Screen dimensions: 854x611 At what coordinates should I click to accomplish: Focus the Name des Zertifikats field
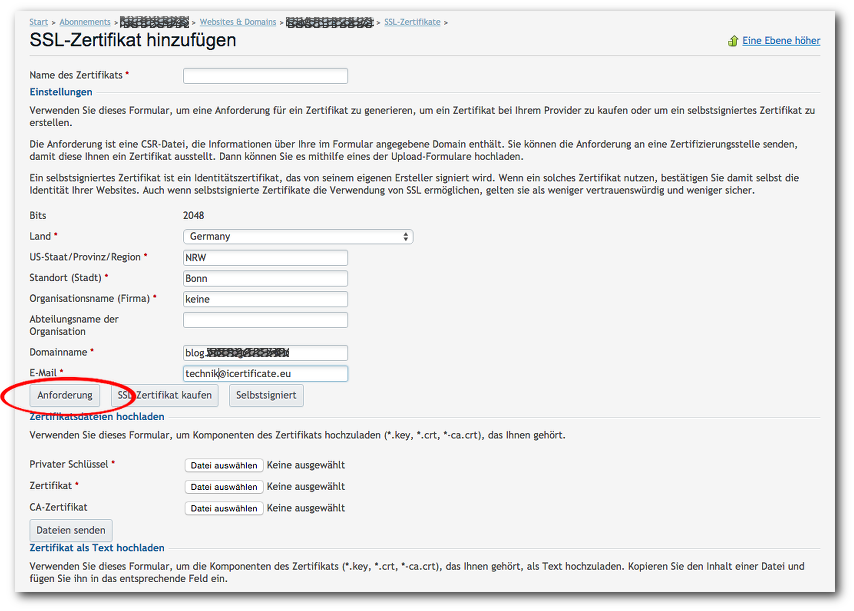point(265,76)
